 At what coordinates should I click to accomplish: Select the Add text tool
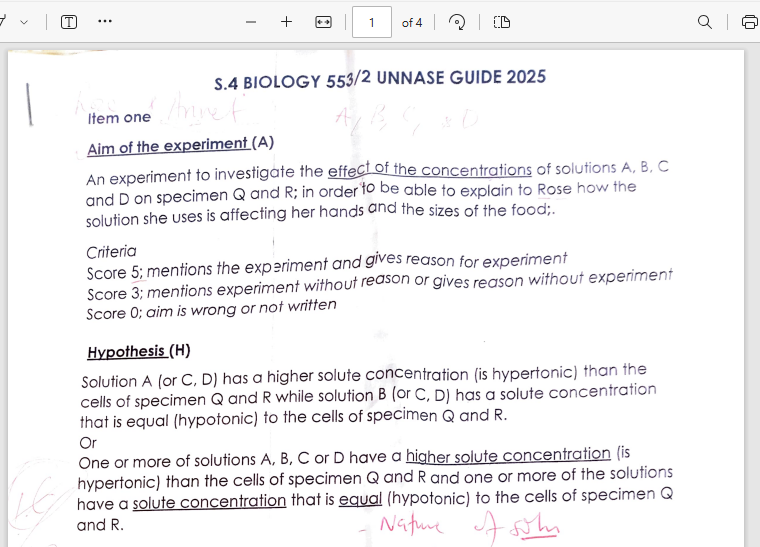[x=69, y=22]
